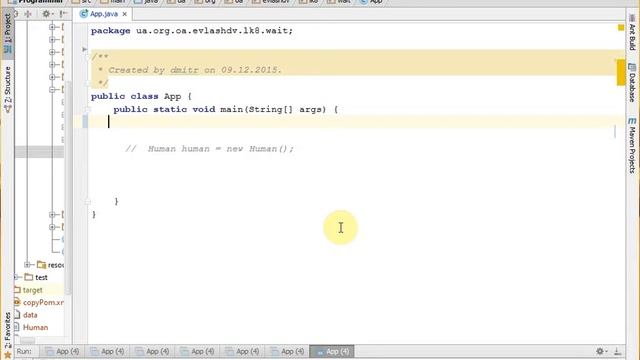Click the Structure icon on left strip
The image size is (640, 360).
coord(7,109)
